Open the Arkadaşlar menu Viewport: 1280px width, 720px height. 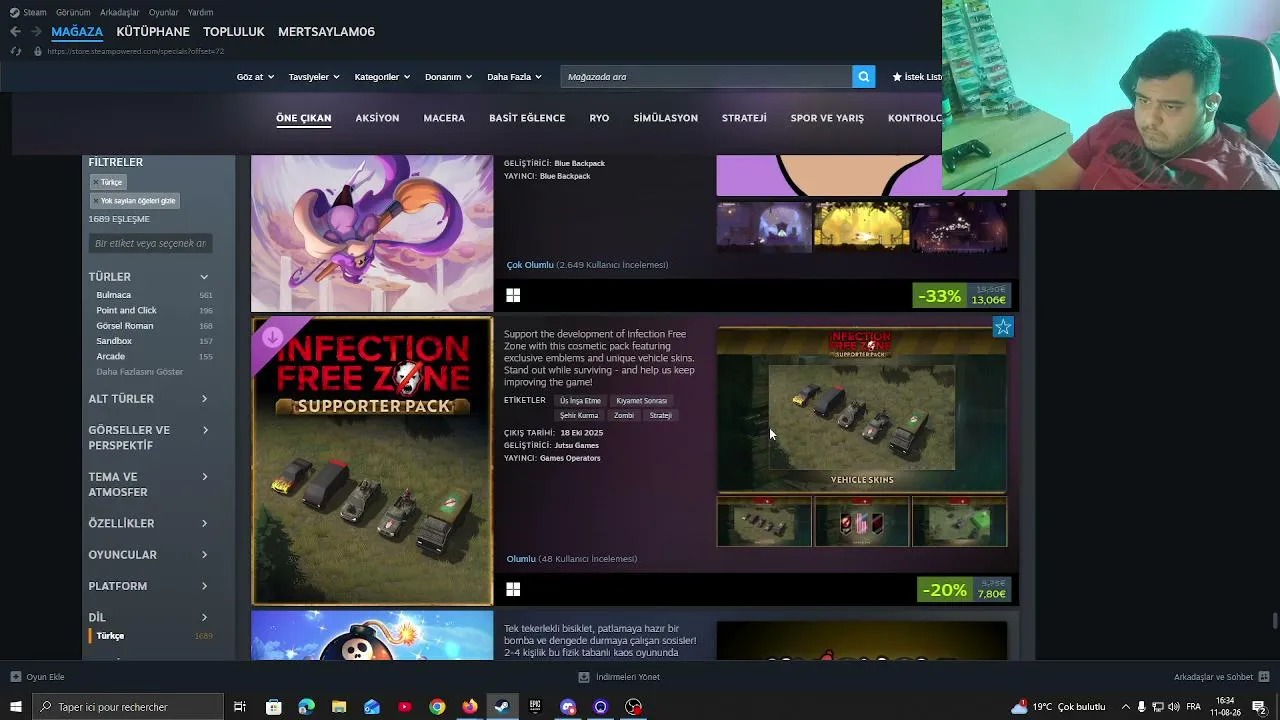(120, 12)
